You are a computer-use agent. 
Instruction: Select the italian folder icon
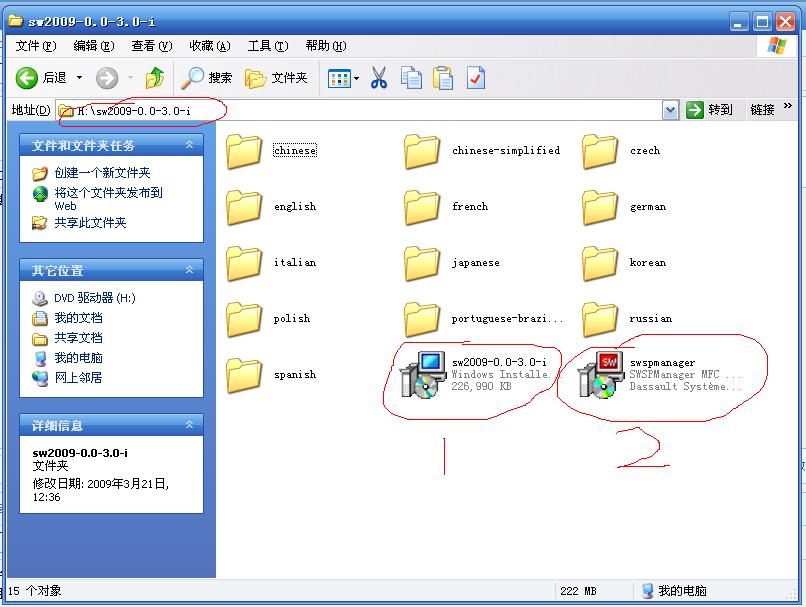244,264
